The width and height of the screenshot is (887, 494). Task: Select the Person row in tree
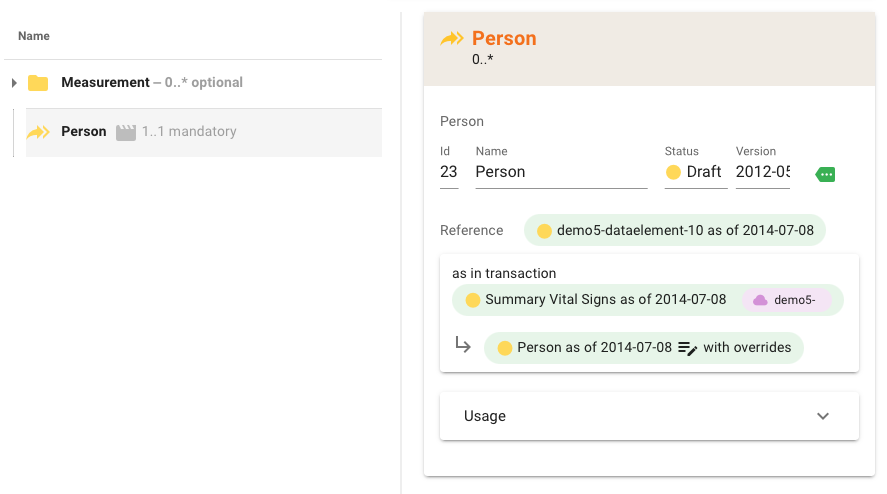point(200,132)
